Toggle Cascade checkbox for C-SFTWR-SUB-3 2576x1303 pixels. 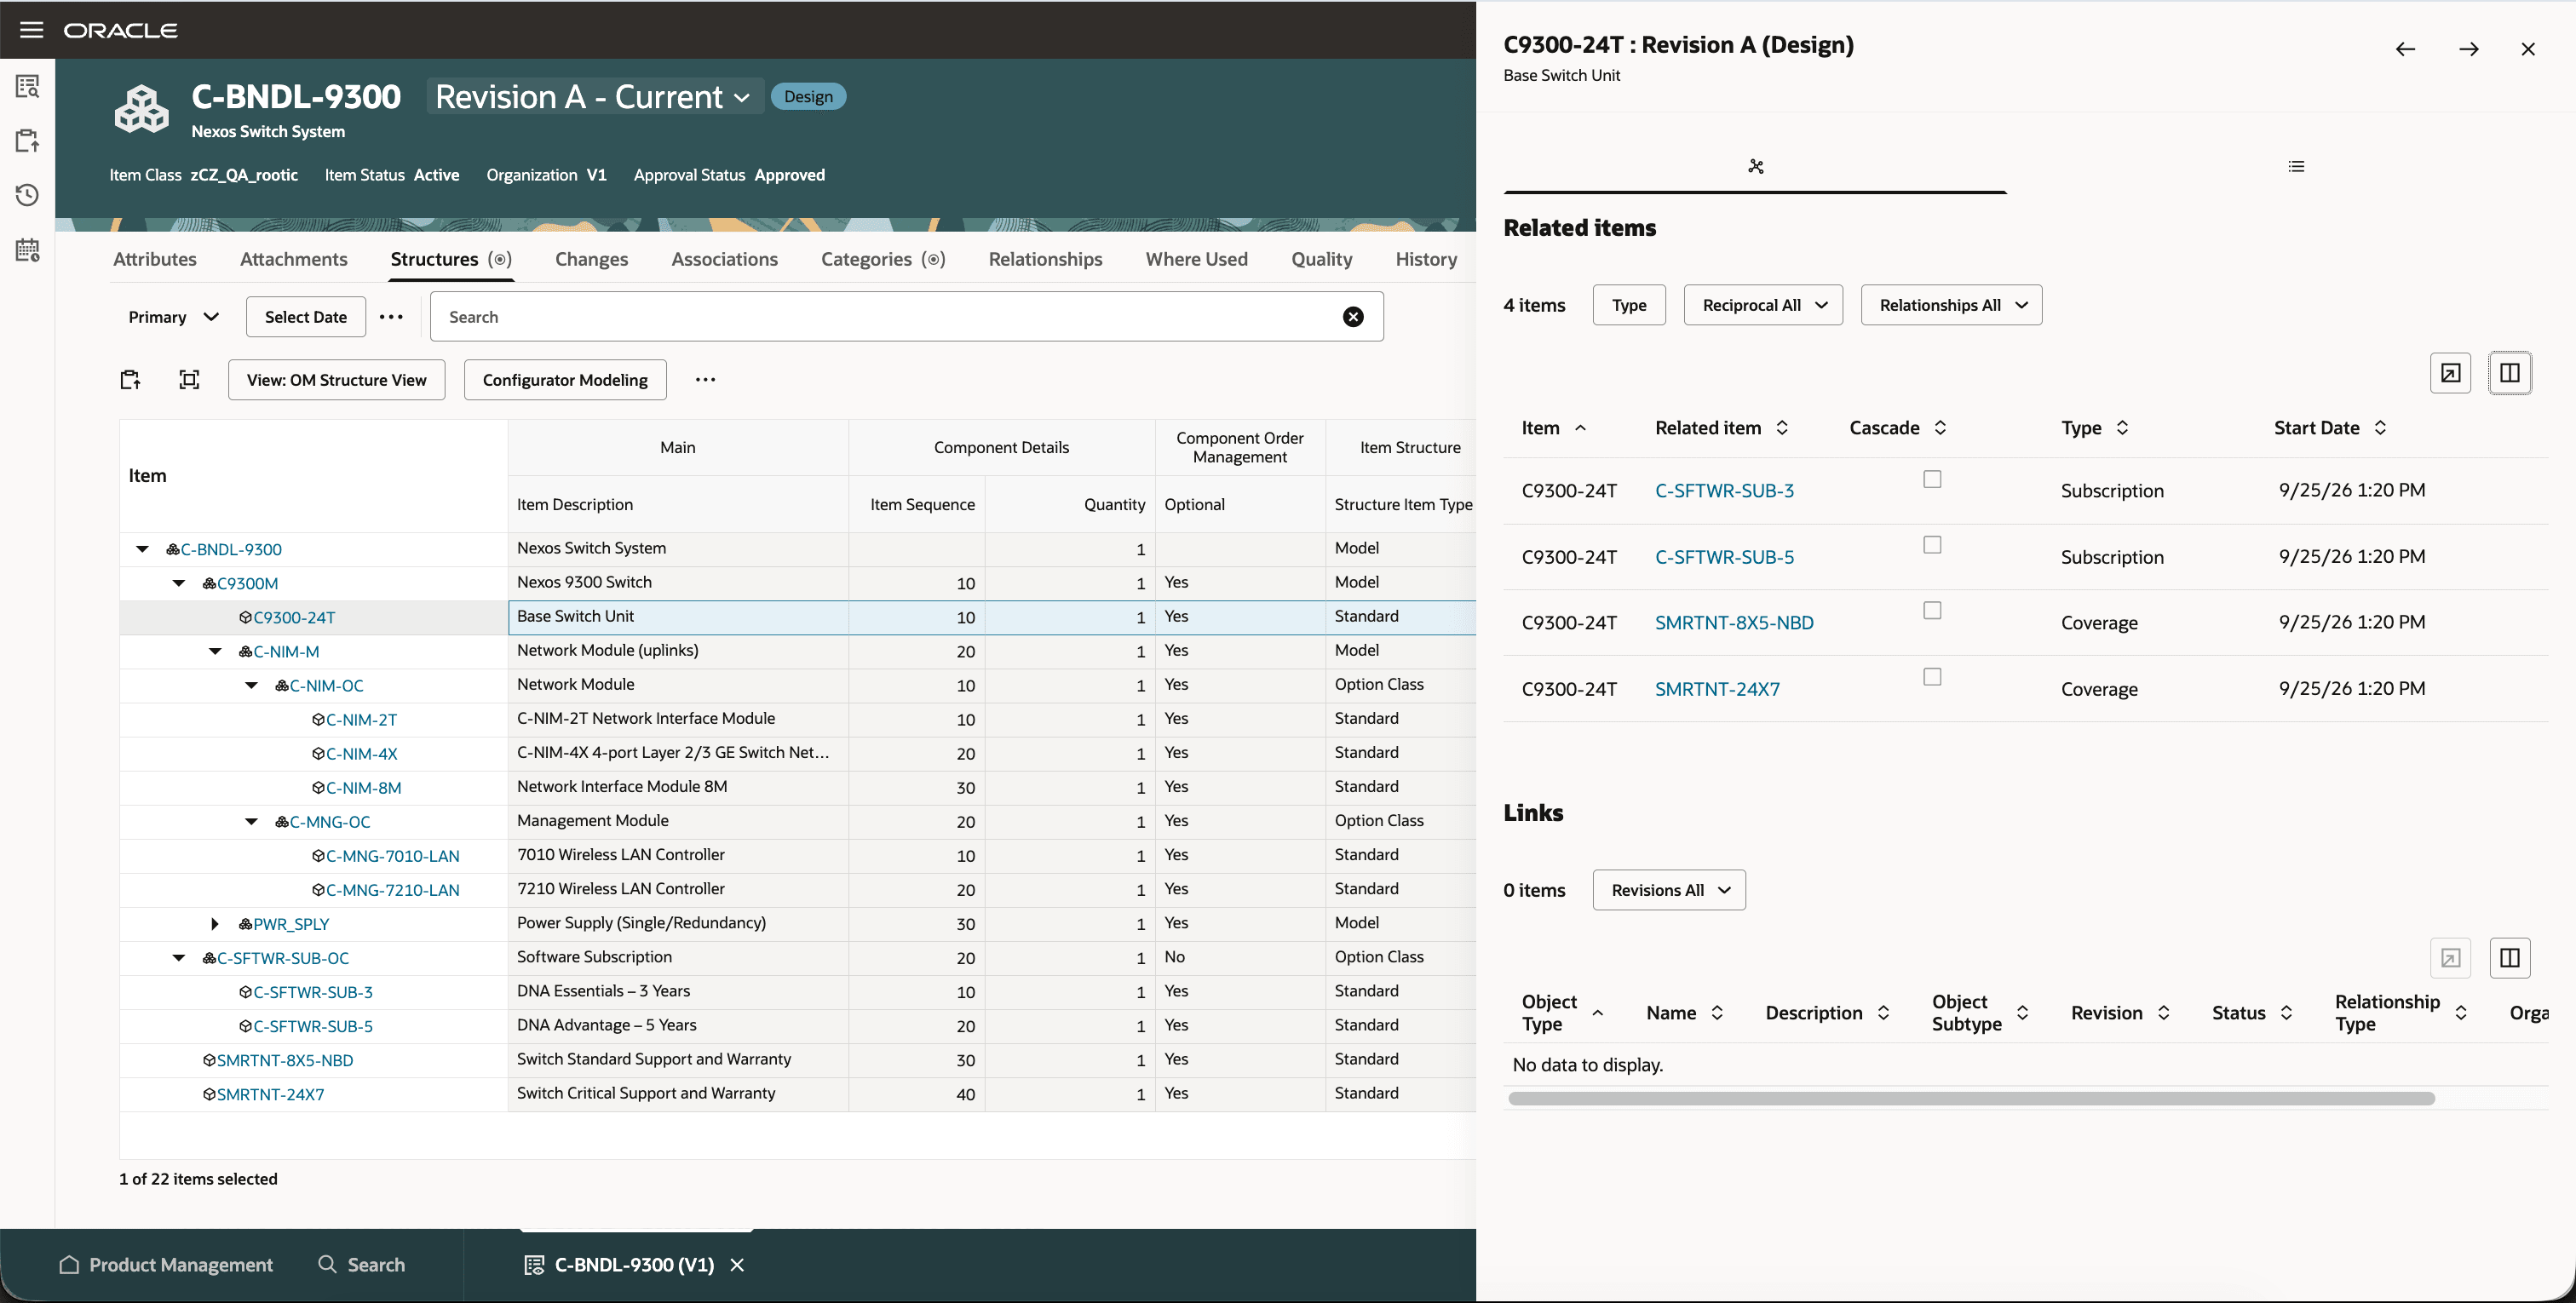pos(1932,479)
